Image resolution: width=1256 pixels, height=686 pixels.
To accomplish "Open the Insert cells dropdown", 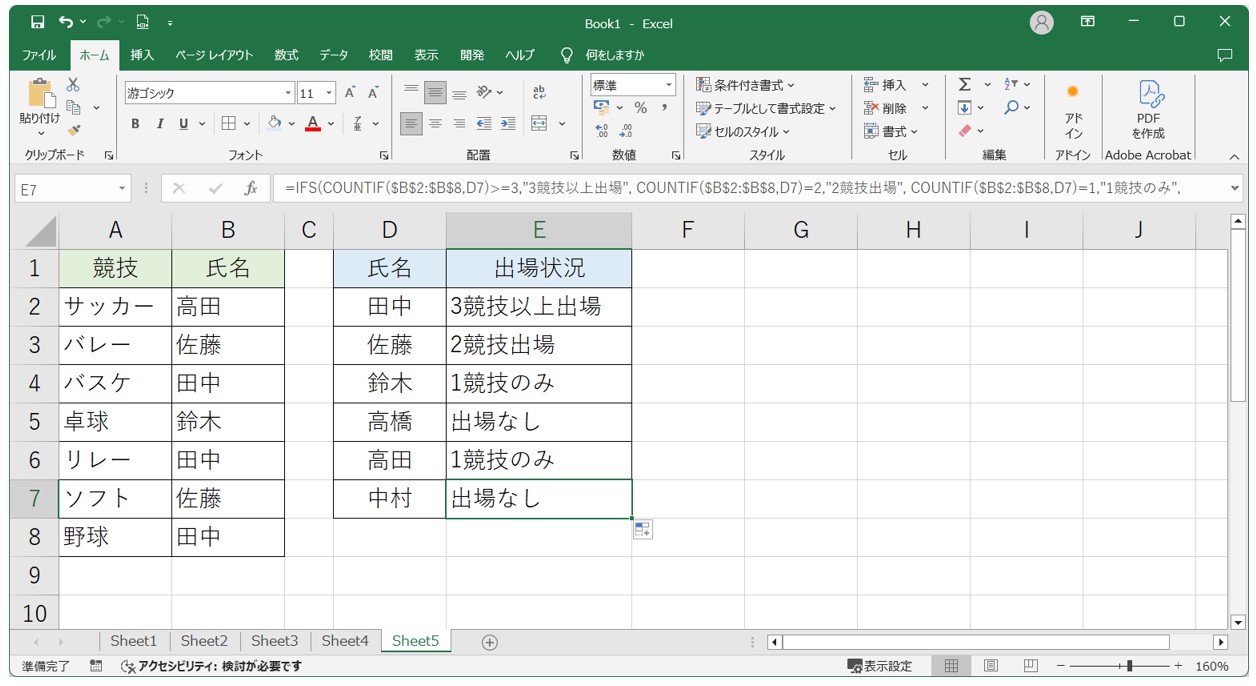I will tap(925, 85).
